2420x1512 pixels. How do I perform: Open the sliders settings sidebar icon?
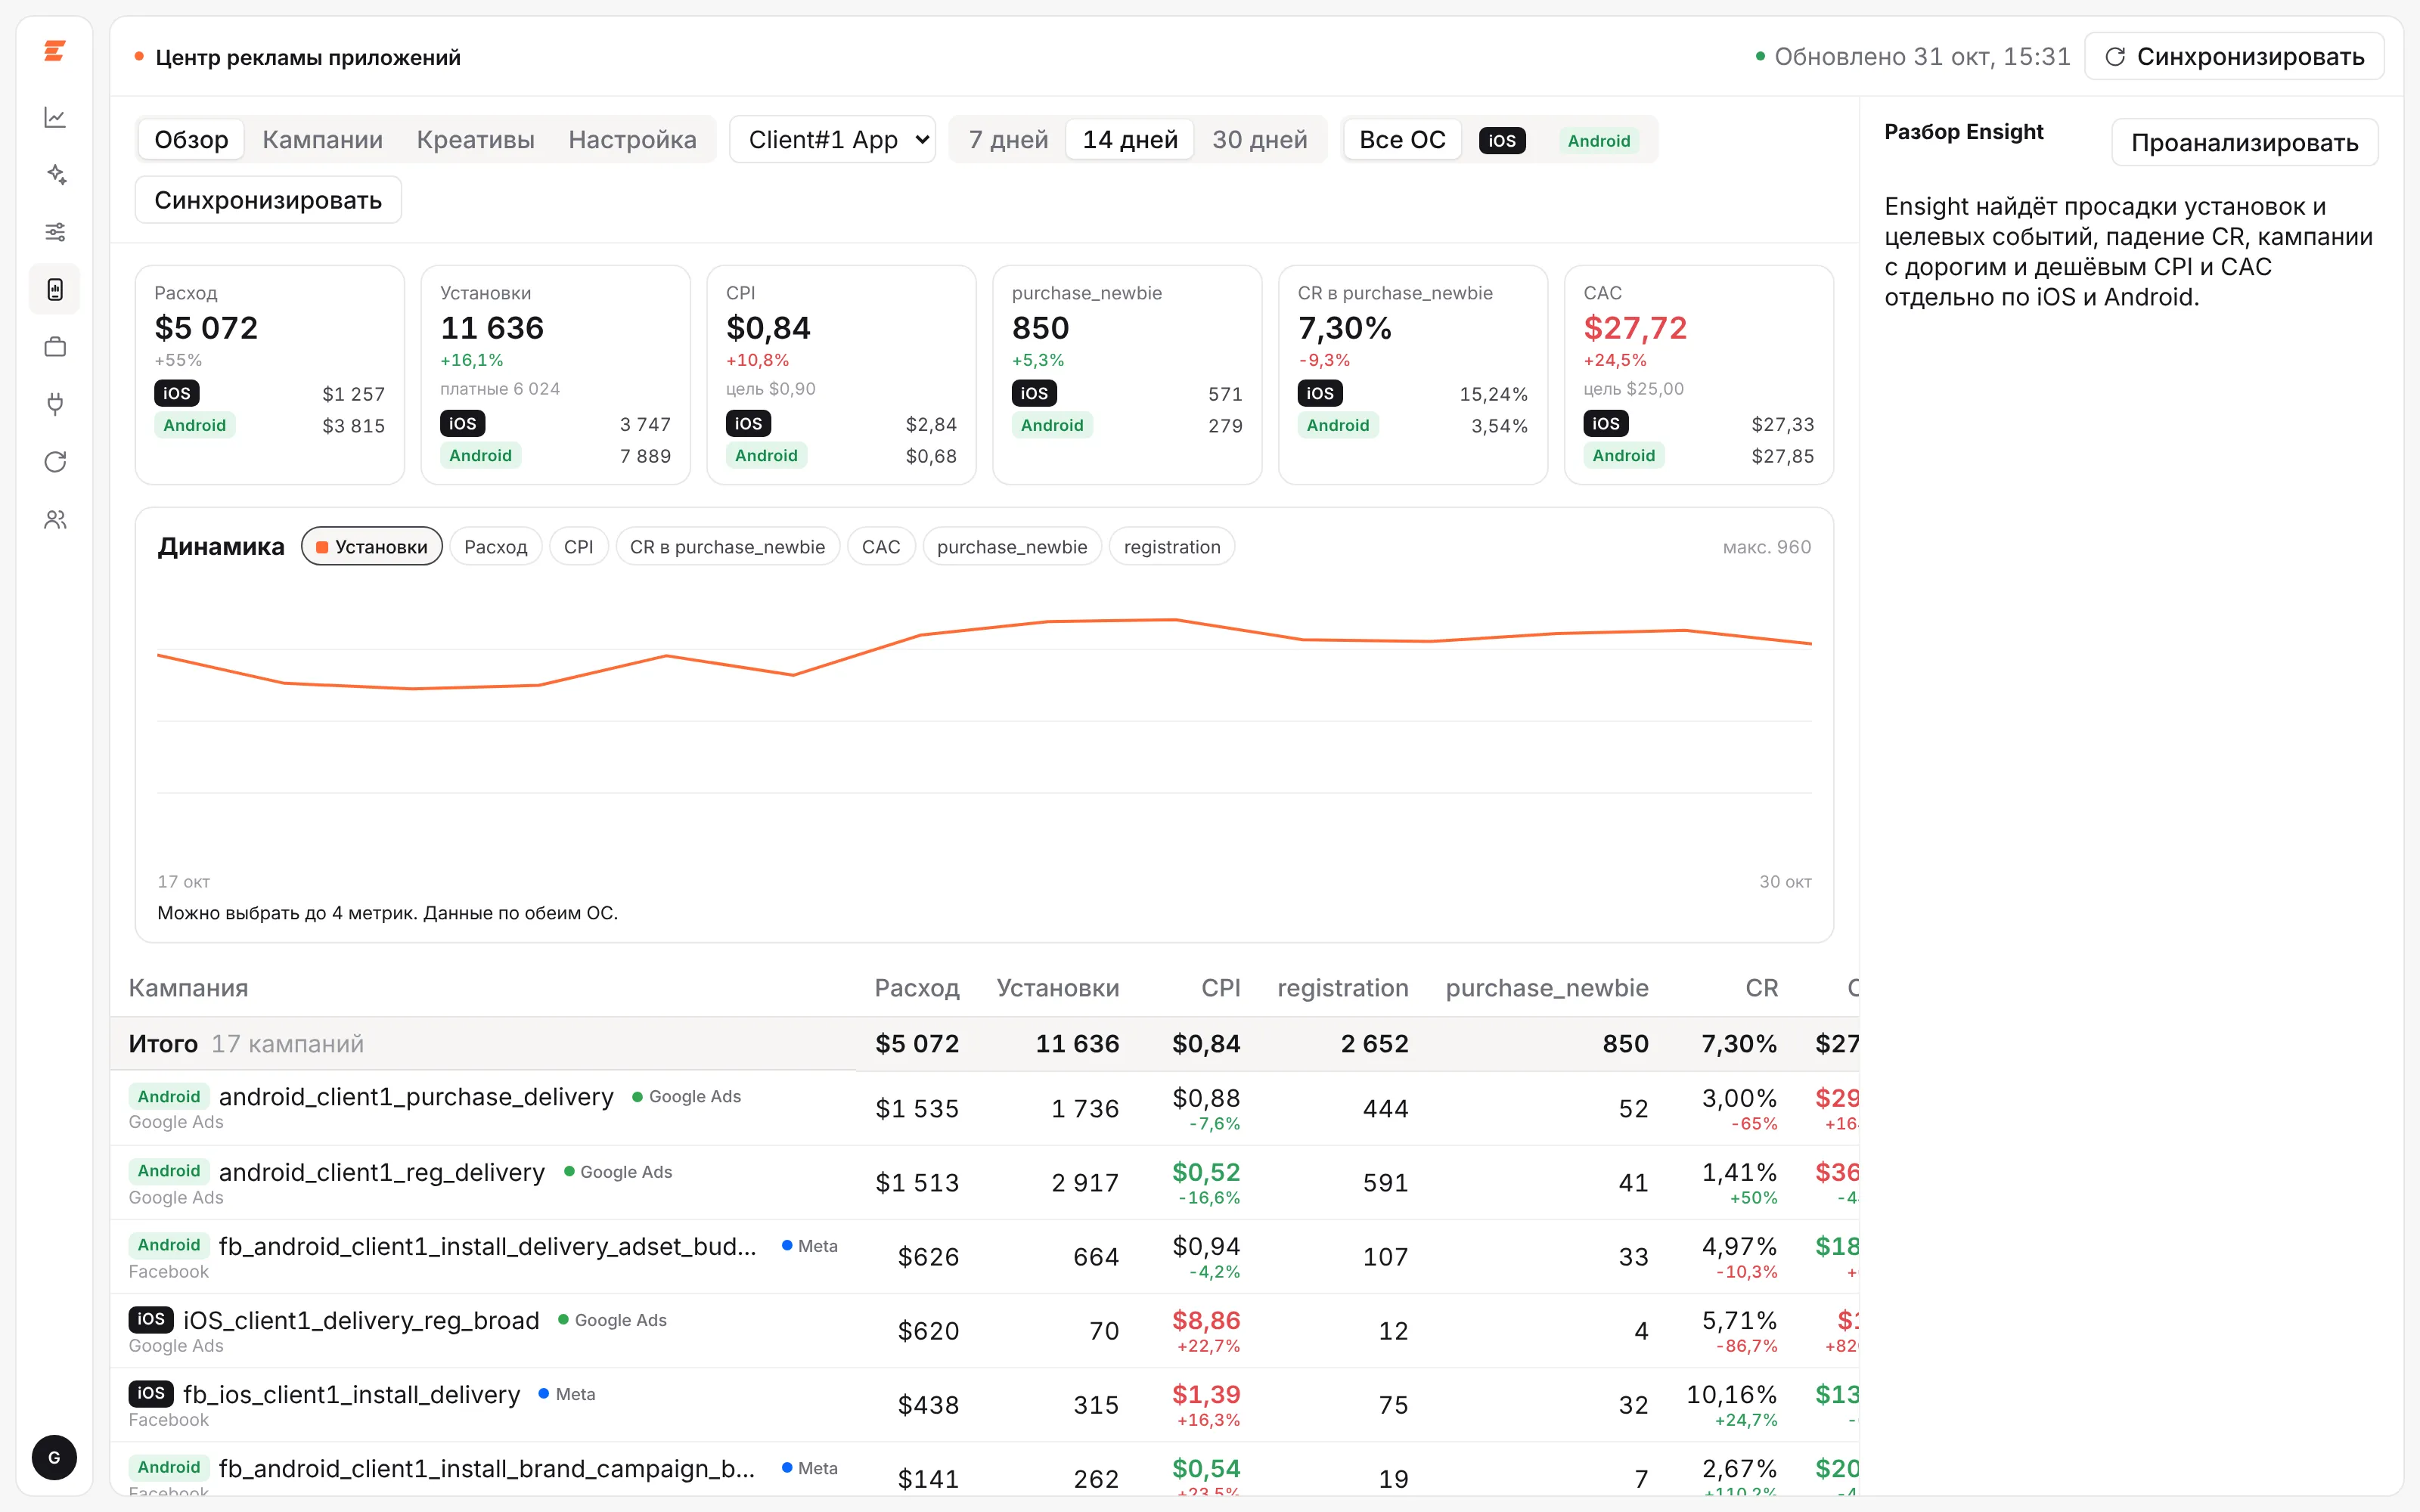tap(55, 232)
